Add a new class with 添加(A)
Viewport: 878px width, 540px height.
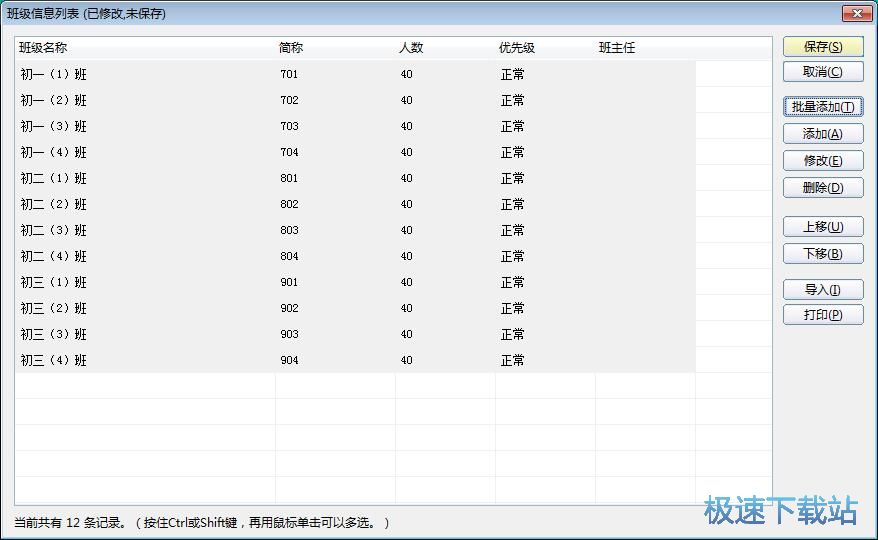[823, 134]
